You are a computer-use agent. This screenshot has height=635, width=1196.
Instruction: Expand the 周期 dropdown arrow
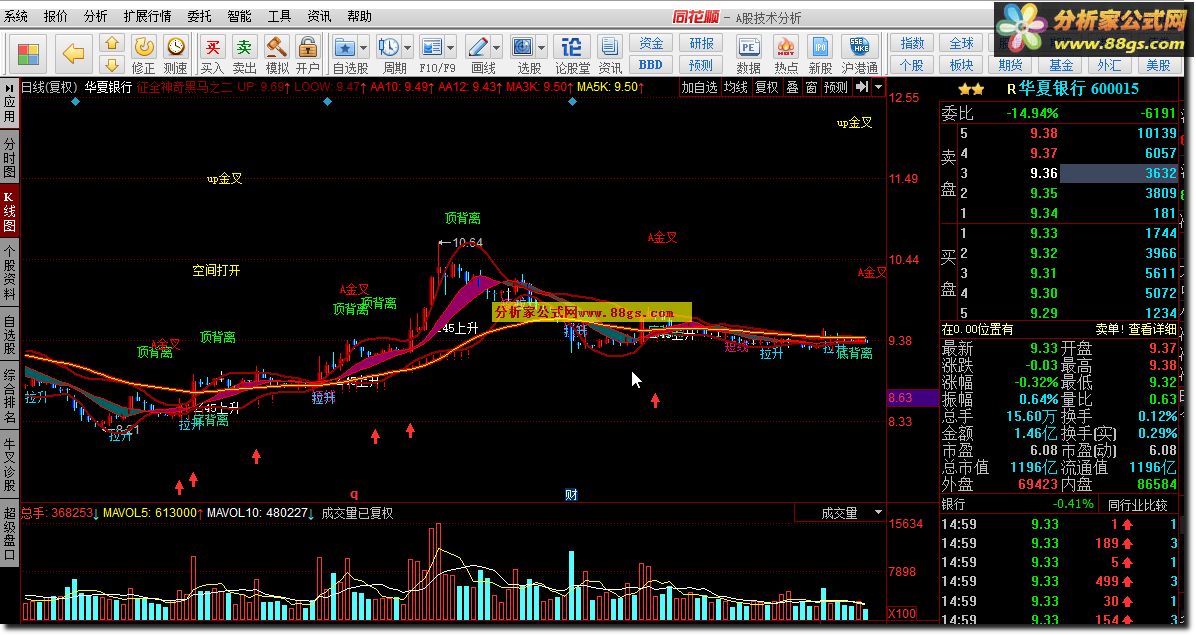pos(407,47)
